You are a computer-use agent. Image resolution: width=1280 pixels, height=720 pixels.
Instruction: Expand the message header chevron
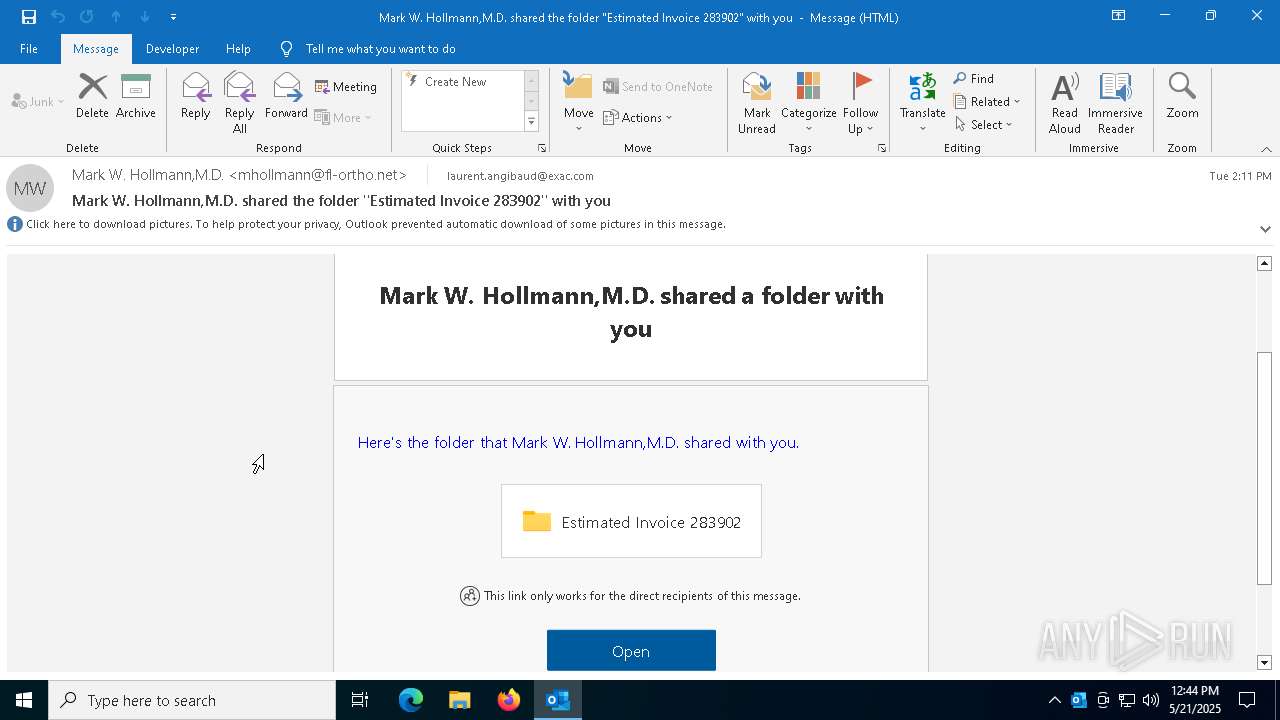pos(1265,229)
